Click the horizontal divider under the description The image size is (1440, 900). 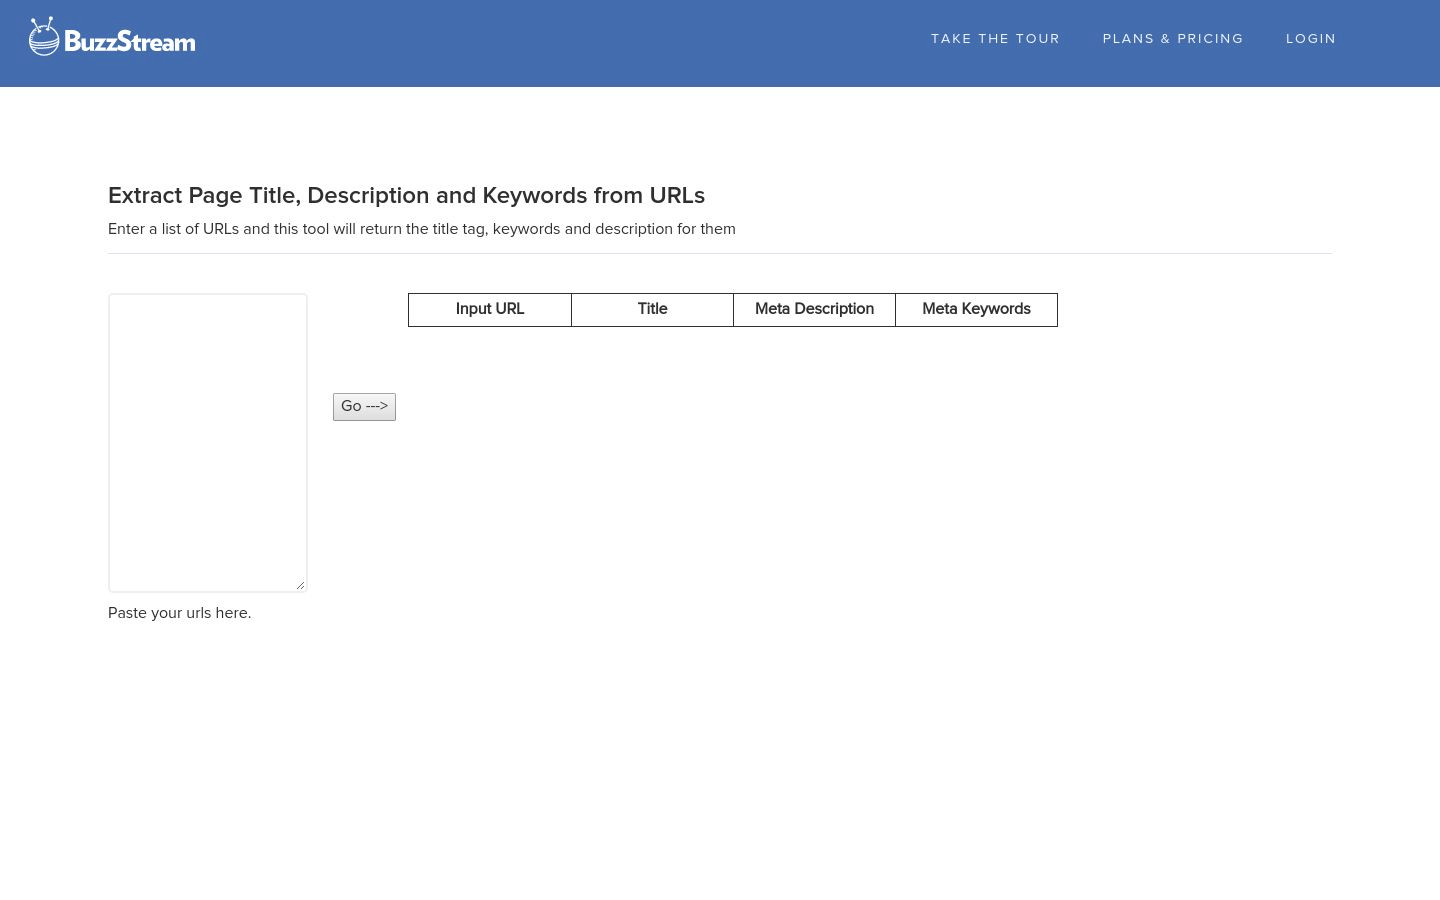click(720, 253)
